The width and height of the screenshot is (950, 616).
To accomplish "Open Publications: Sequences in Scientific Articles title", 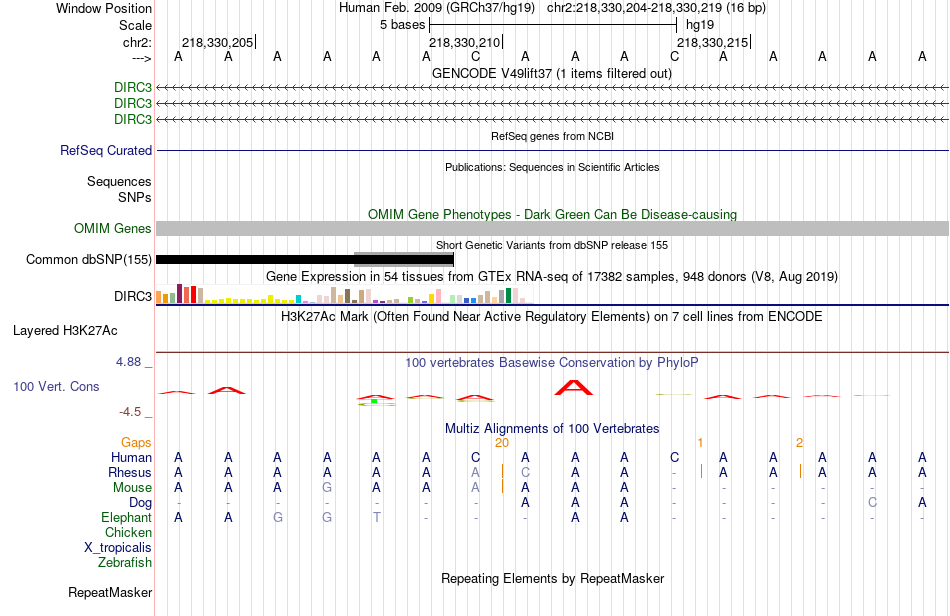I will tap(552, 167).
